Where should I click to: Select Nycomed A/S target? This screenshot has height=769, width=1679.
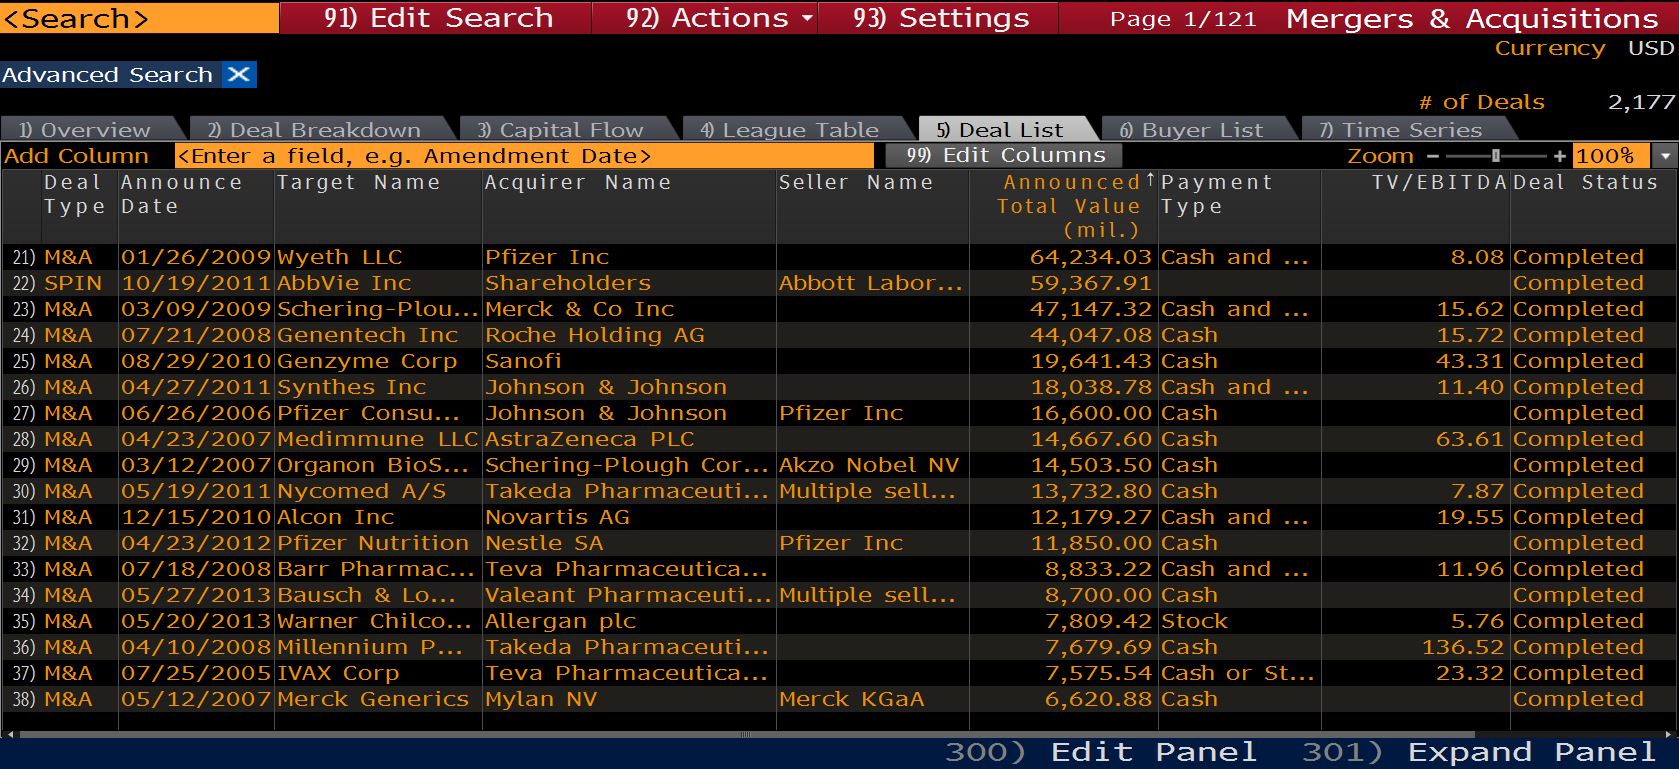(x=361, y=491)
